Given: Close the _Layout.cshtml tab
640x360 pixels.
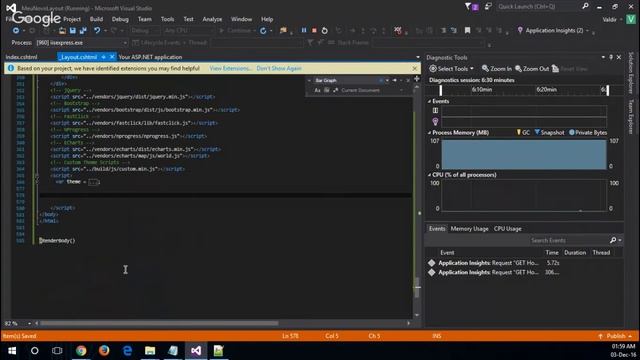Looking at the screenshot, I should (x=112, y=57).
